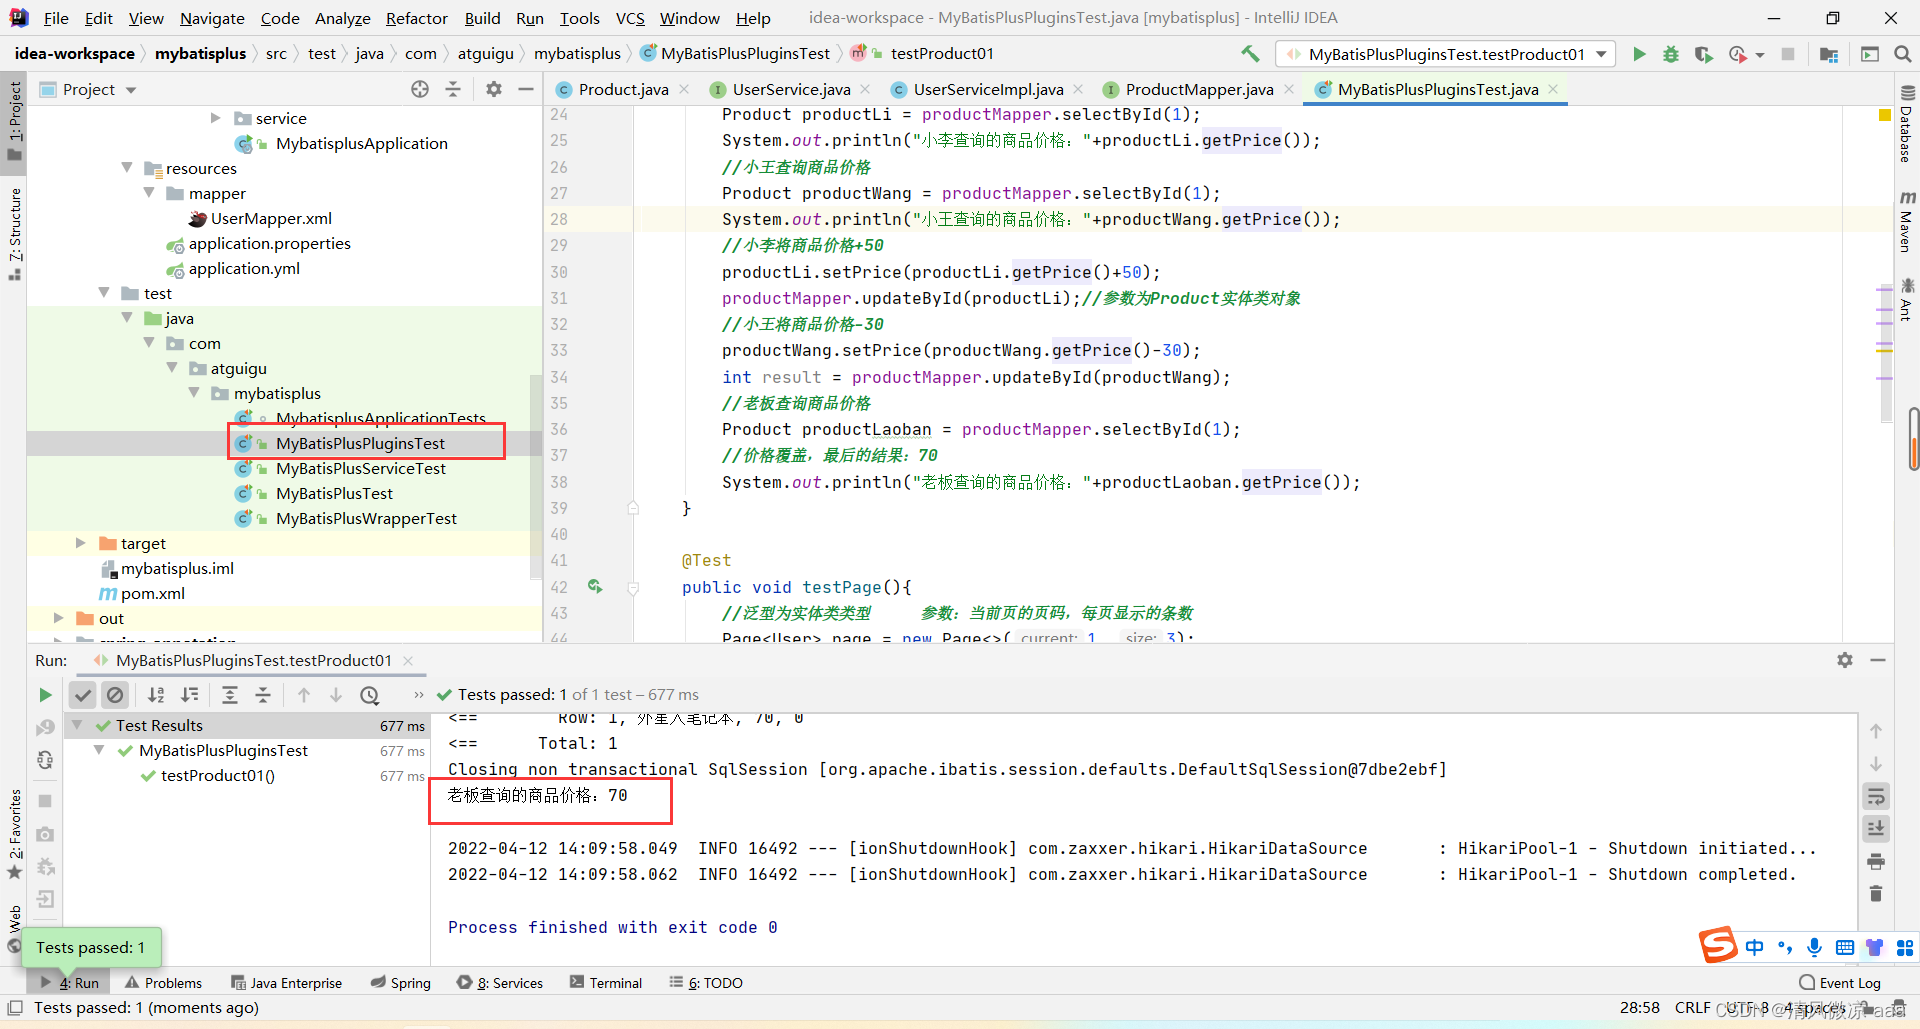Click scroll to end console icon
The width and height of the screenshot is (1920, 1029).
[x=1876, y=828]
